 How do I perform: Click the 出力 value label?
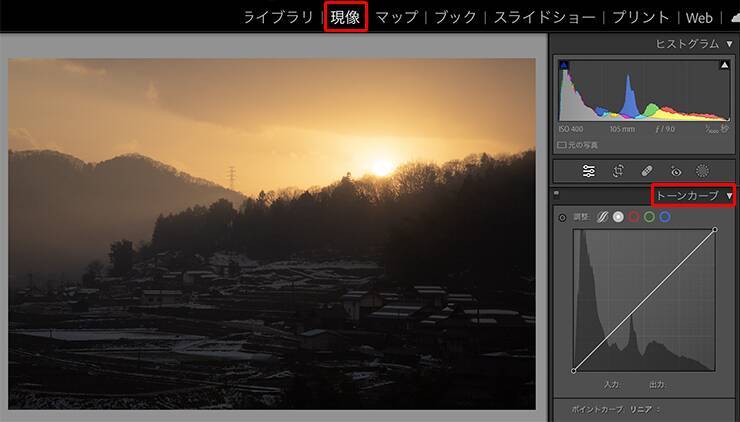pyautogui.click(x=657, y=385)
